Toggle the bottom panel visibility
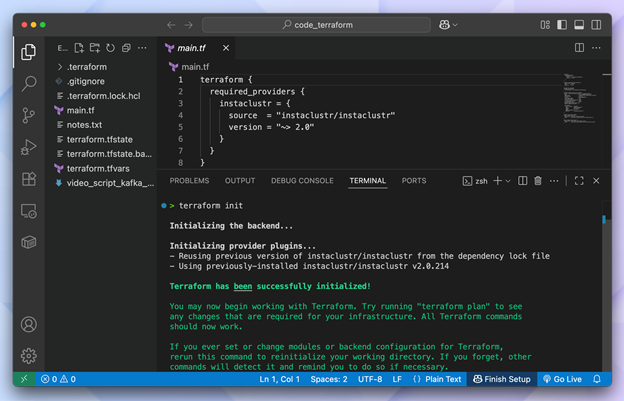624x401 pixels. [x=579, y=25]
